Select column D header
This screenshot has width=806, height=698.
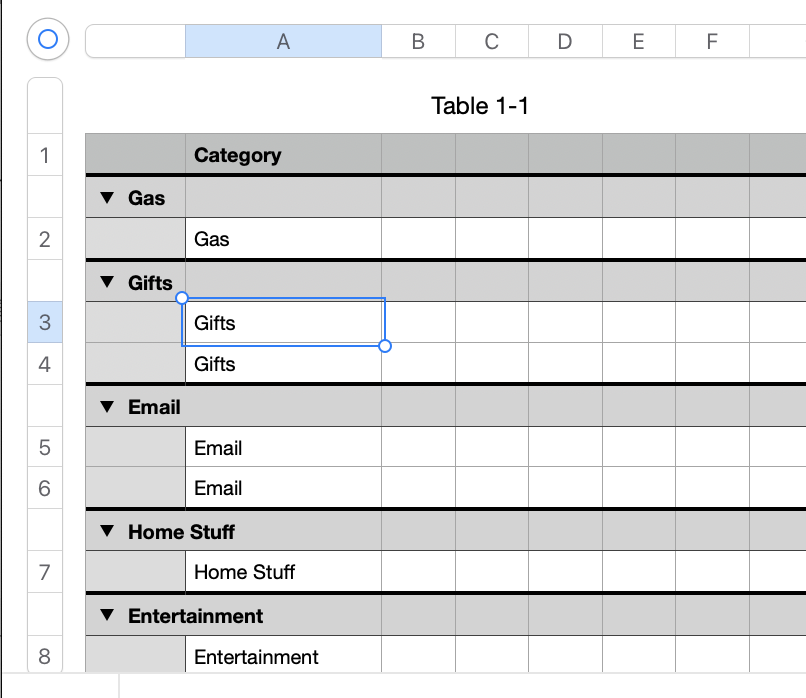coord(565,41)
